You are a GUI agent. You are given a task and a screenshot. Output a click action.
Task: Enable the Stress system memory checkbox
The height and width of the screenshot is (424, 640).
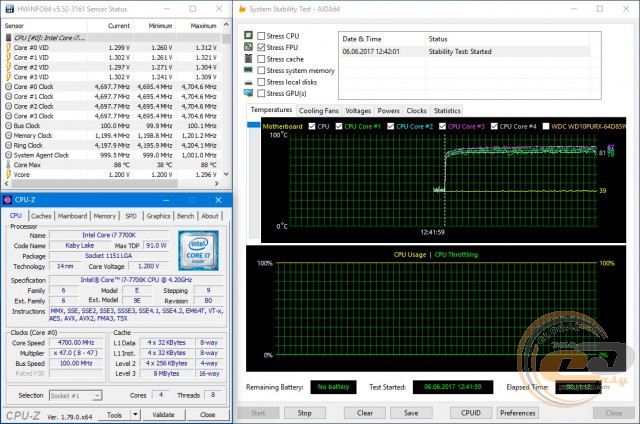point(261,70)
